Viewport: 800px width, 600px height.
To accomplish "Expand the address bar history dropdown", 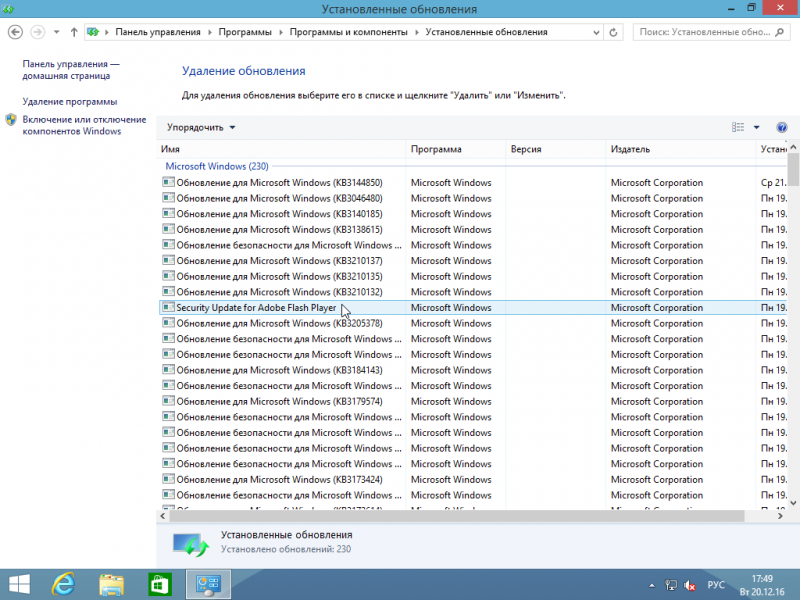I will [x=596, y=32].
